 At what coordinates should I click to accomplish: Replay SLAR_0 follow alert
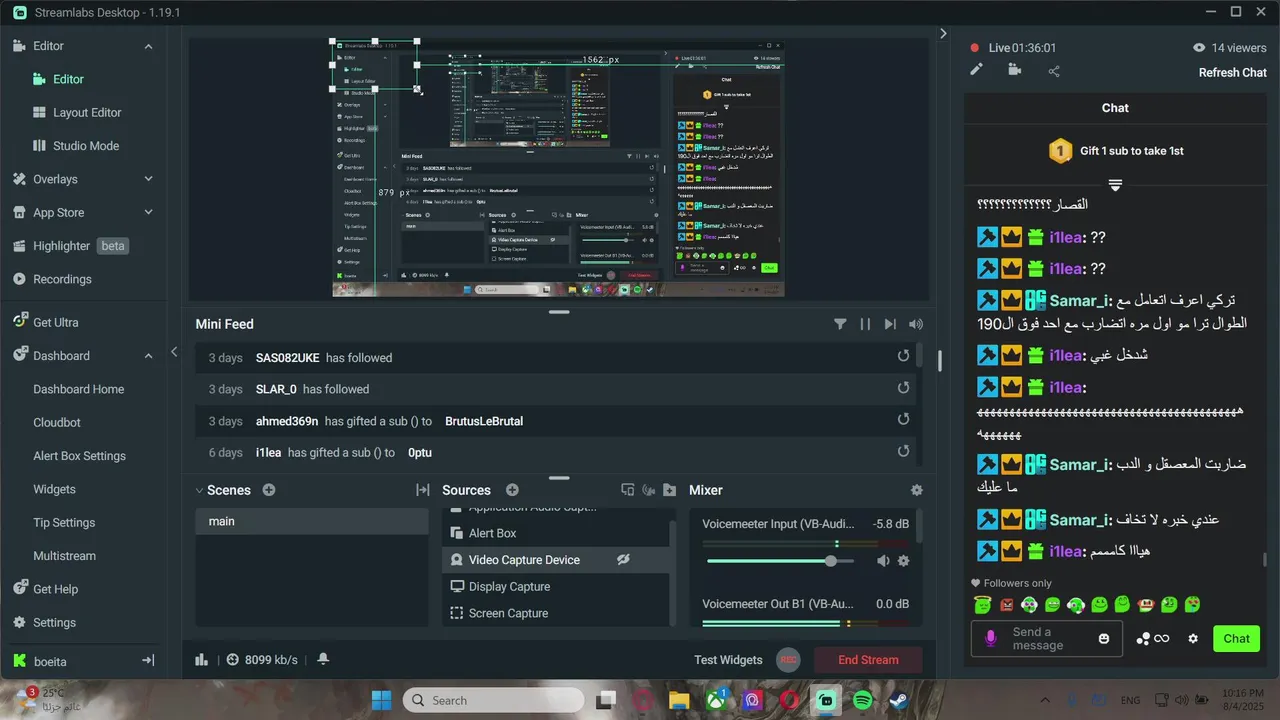pos(903,389)
